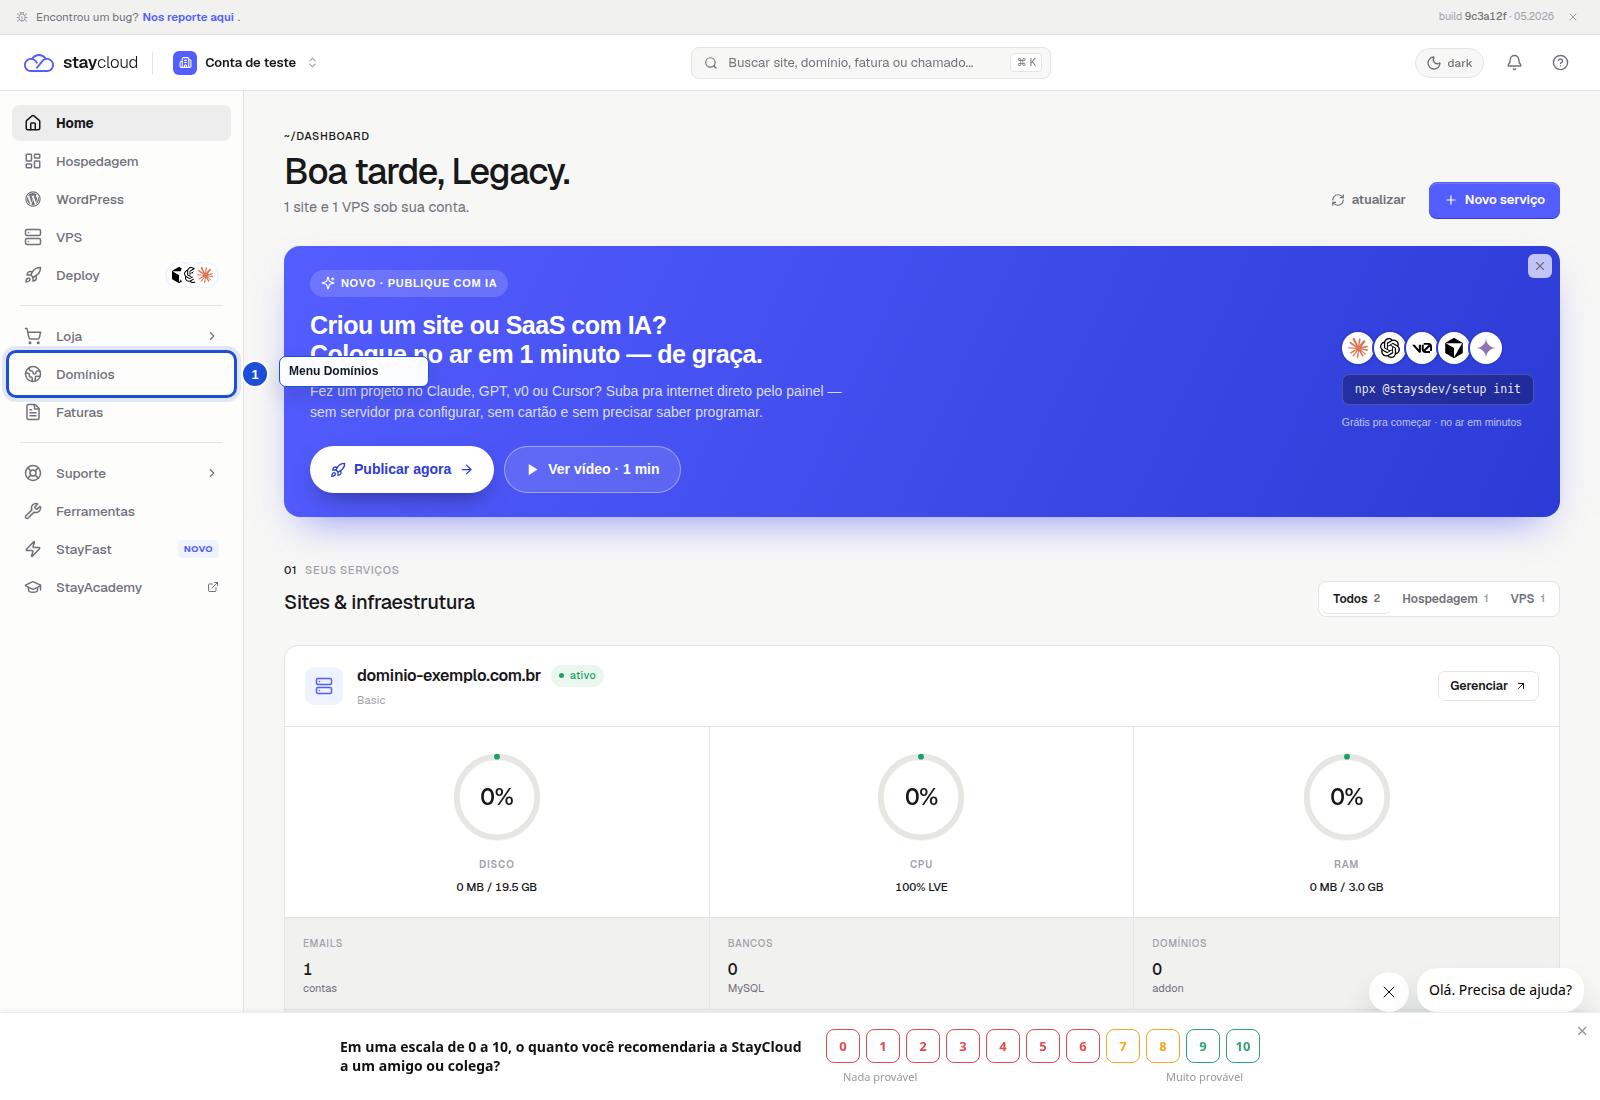Rate recommendation 2
Image resolution: width=1600 pixels, height=1100 pixels.
point(923,1047)
